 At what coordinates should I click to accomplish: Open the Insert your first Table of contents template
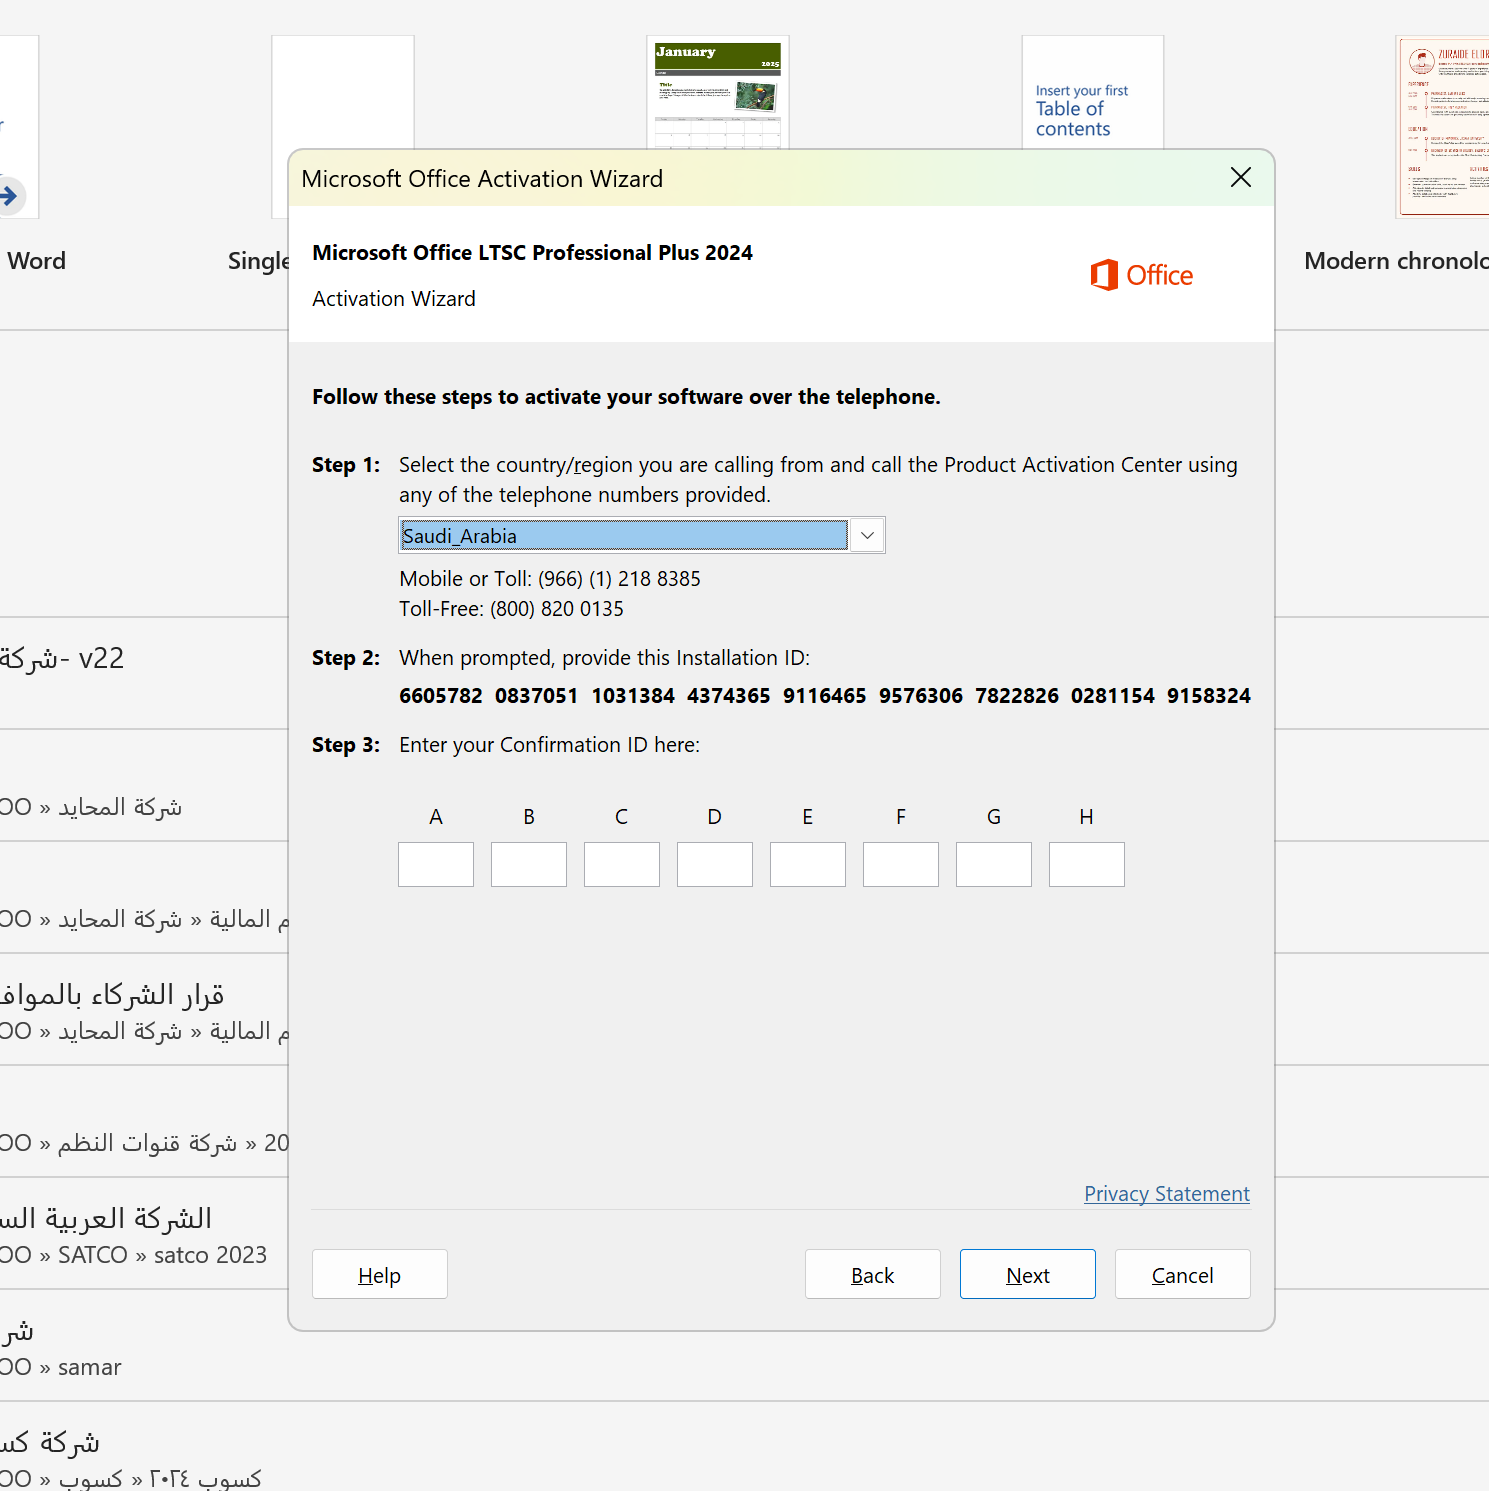[x=1093, y=92]
